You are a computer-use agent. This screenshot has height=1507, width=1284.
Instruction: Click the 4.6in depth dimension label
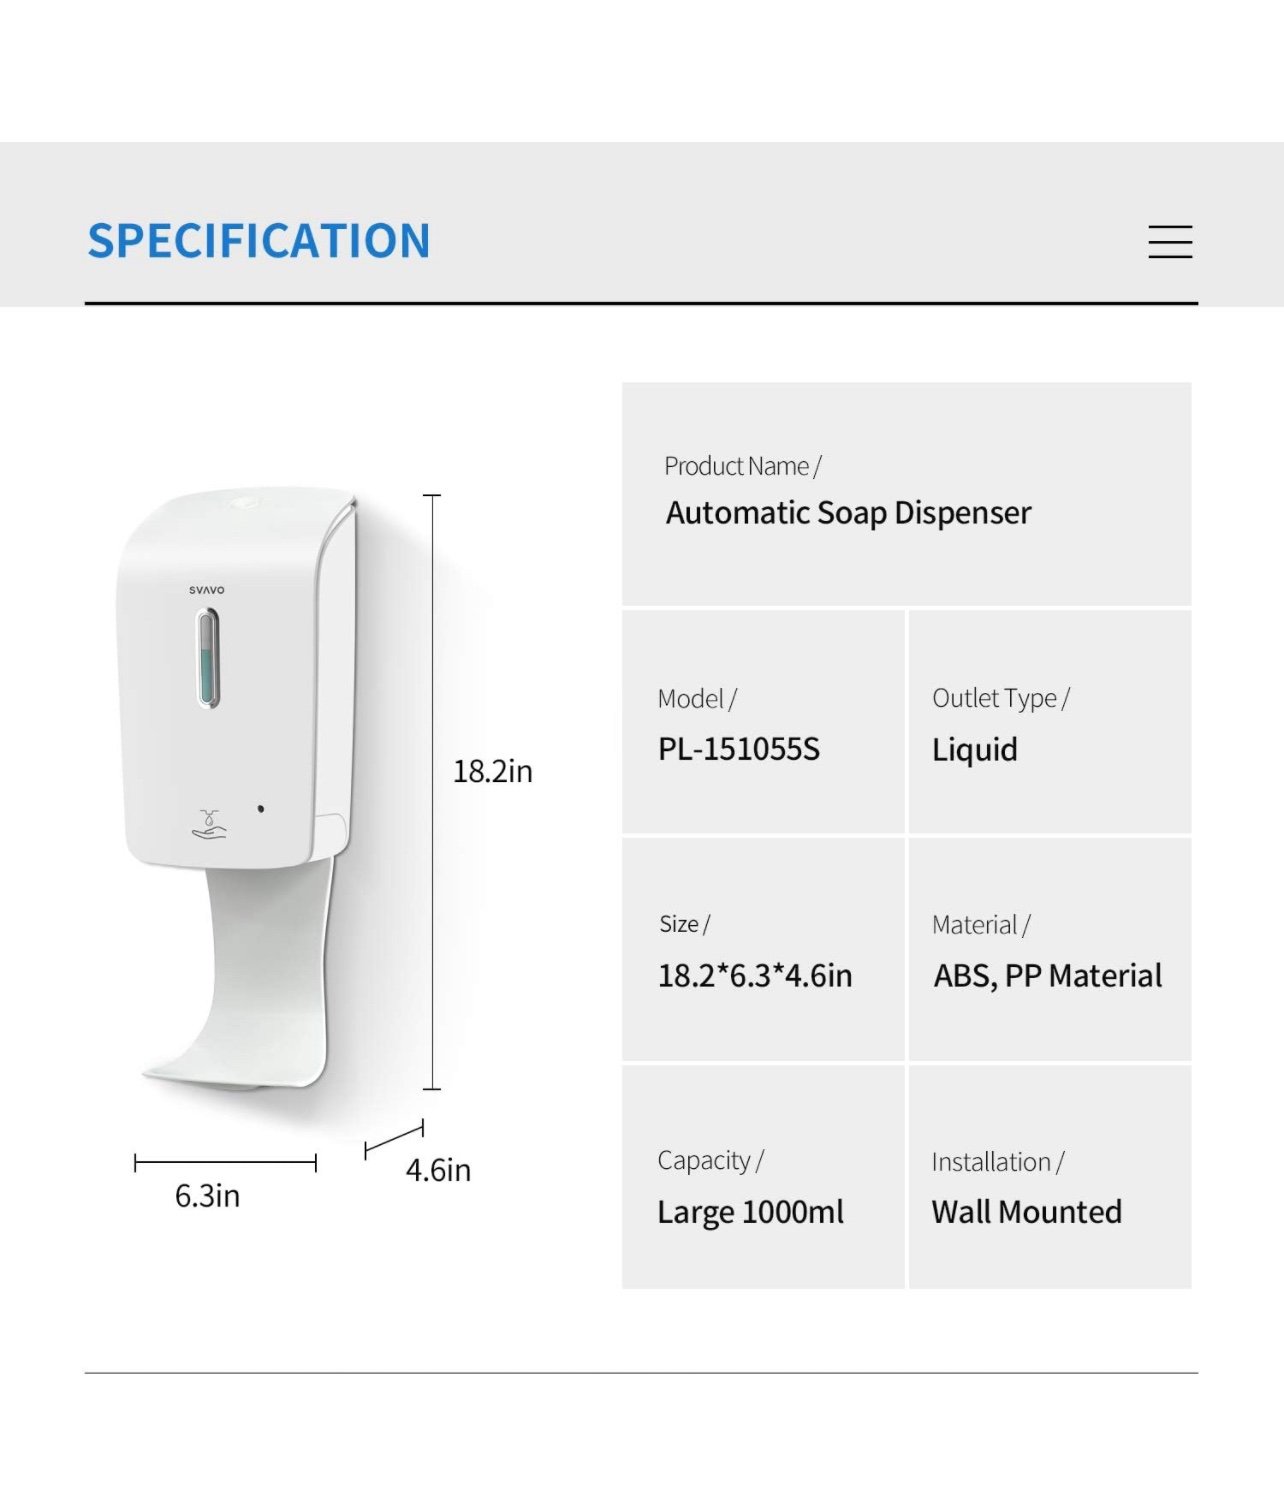[x=438, y=1170]
